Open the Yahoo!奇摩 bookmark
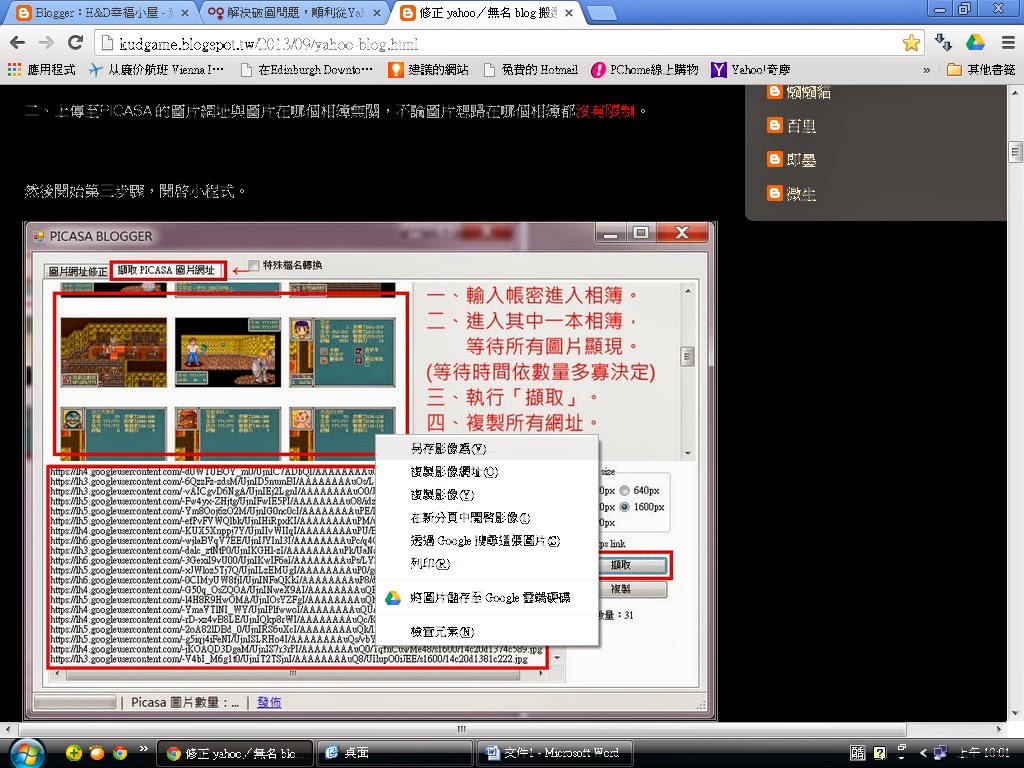 pos(751,69)
